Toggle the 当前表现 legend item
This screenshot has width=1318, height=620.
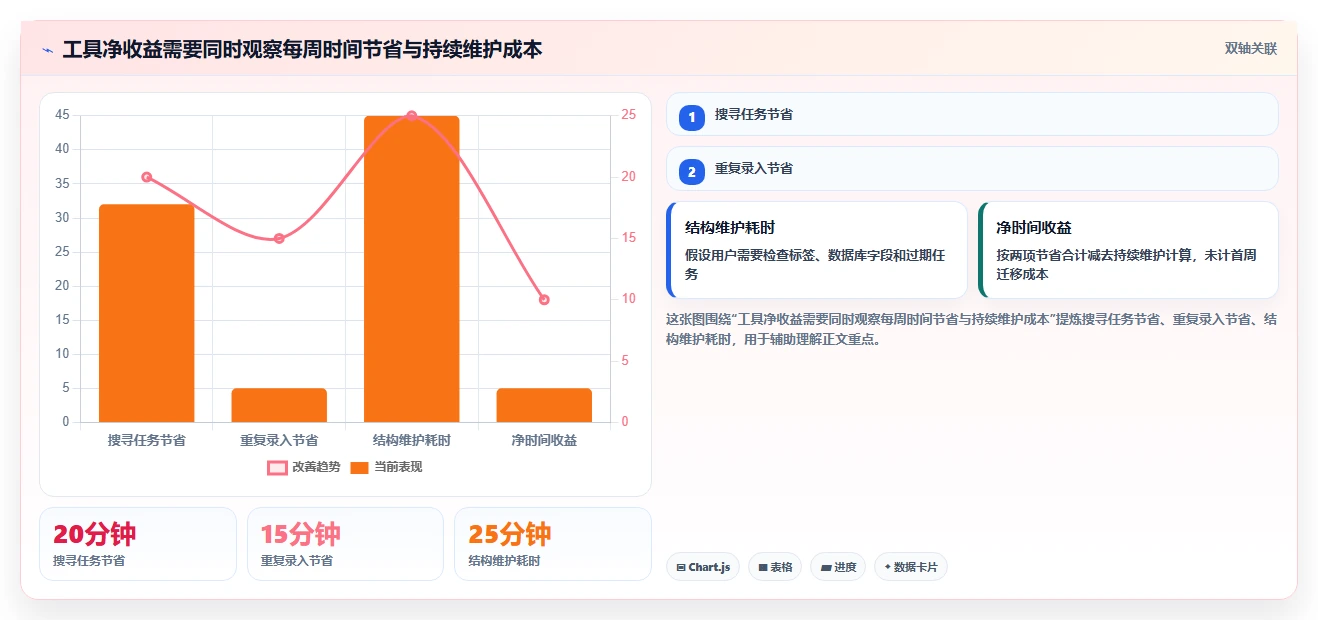(x=386, y=467)
